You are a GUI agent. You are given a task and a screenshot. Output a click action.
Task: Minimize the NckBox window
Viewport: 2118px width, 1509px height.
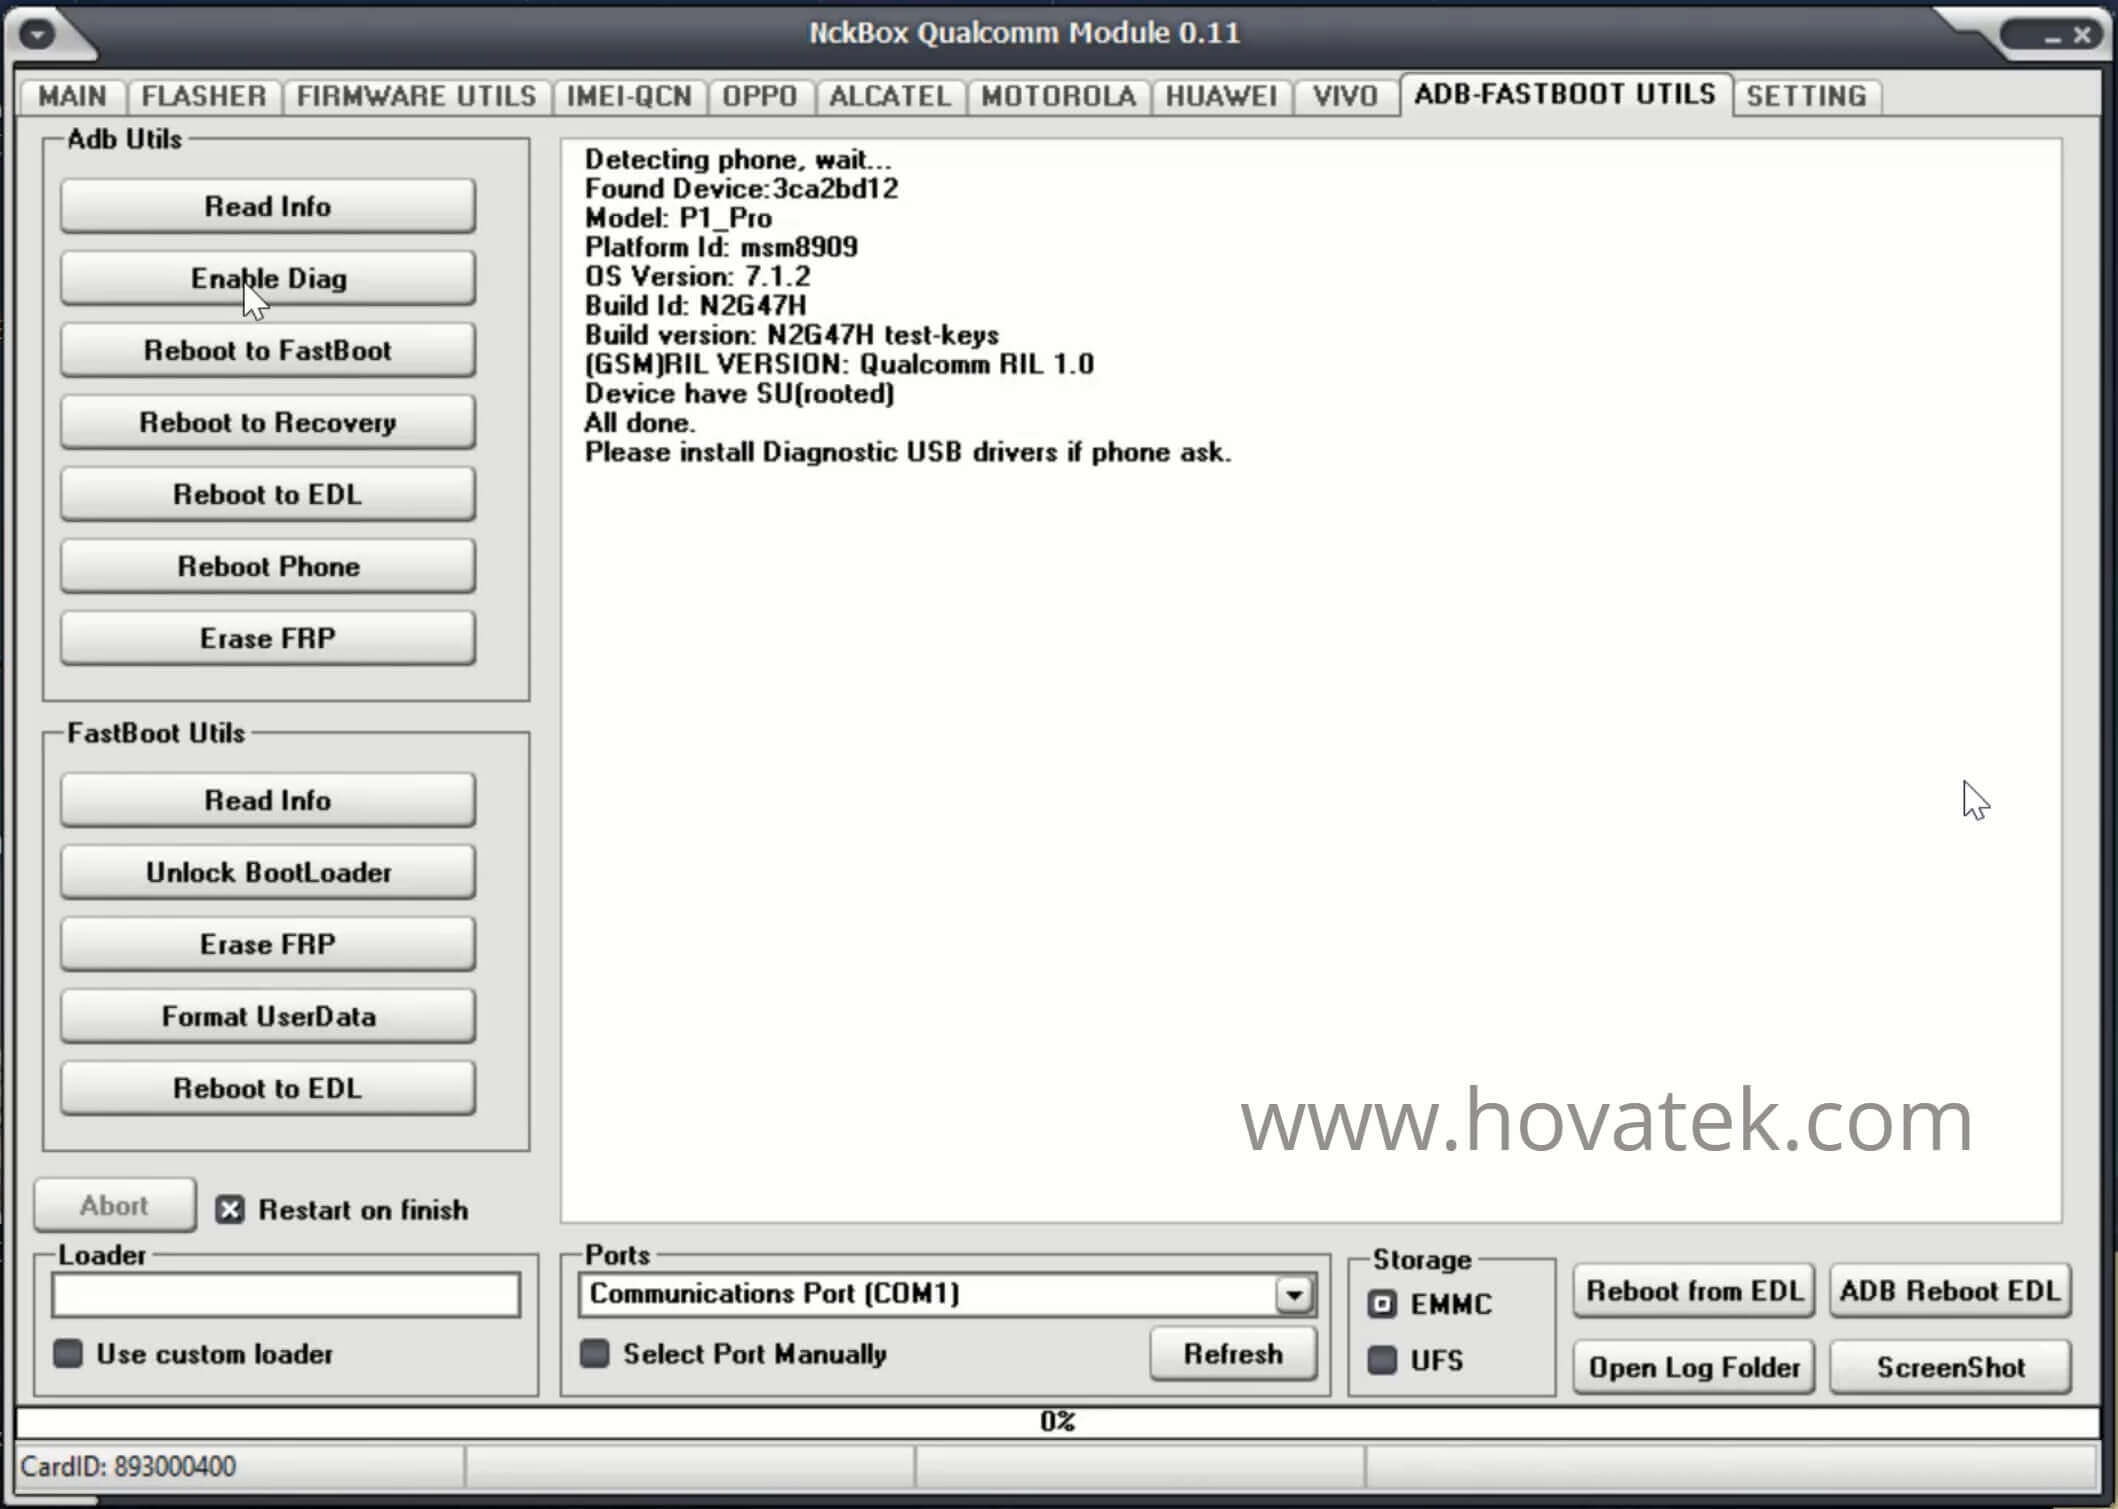tap(2053, 37)
